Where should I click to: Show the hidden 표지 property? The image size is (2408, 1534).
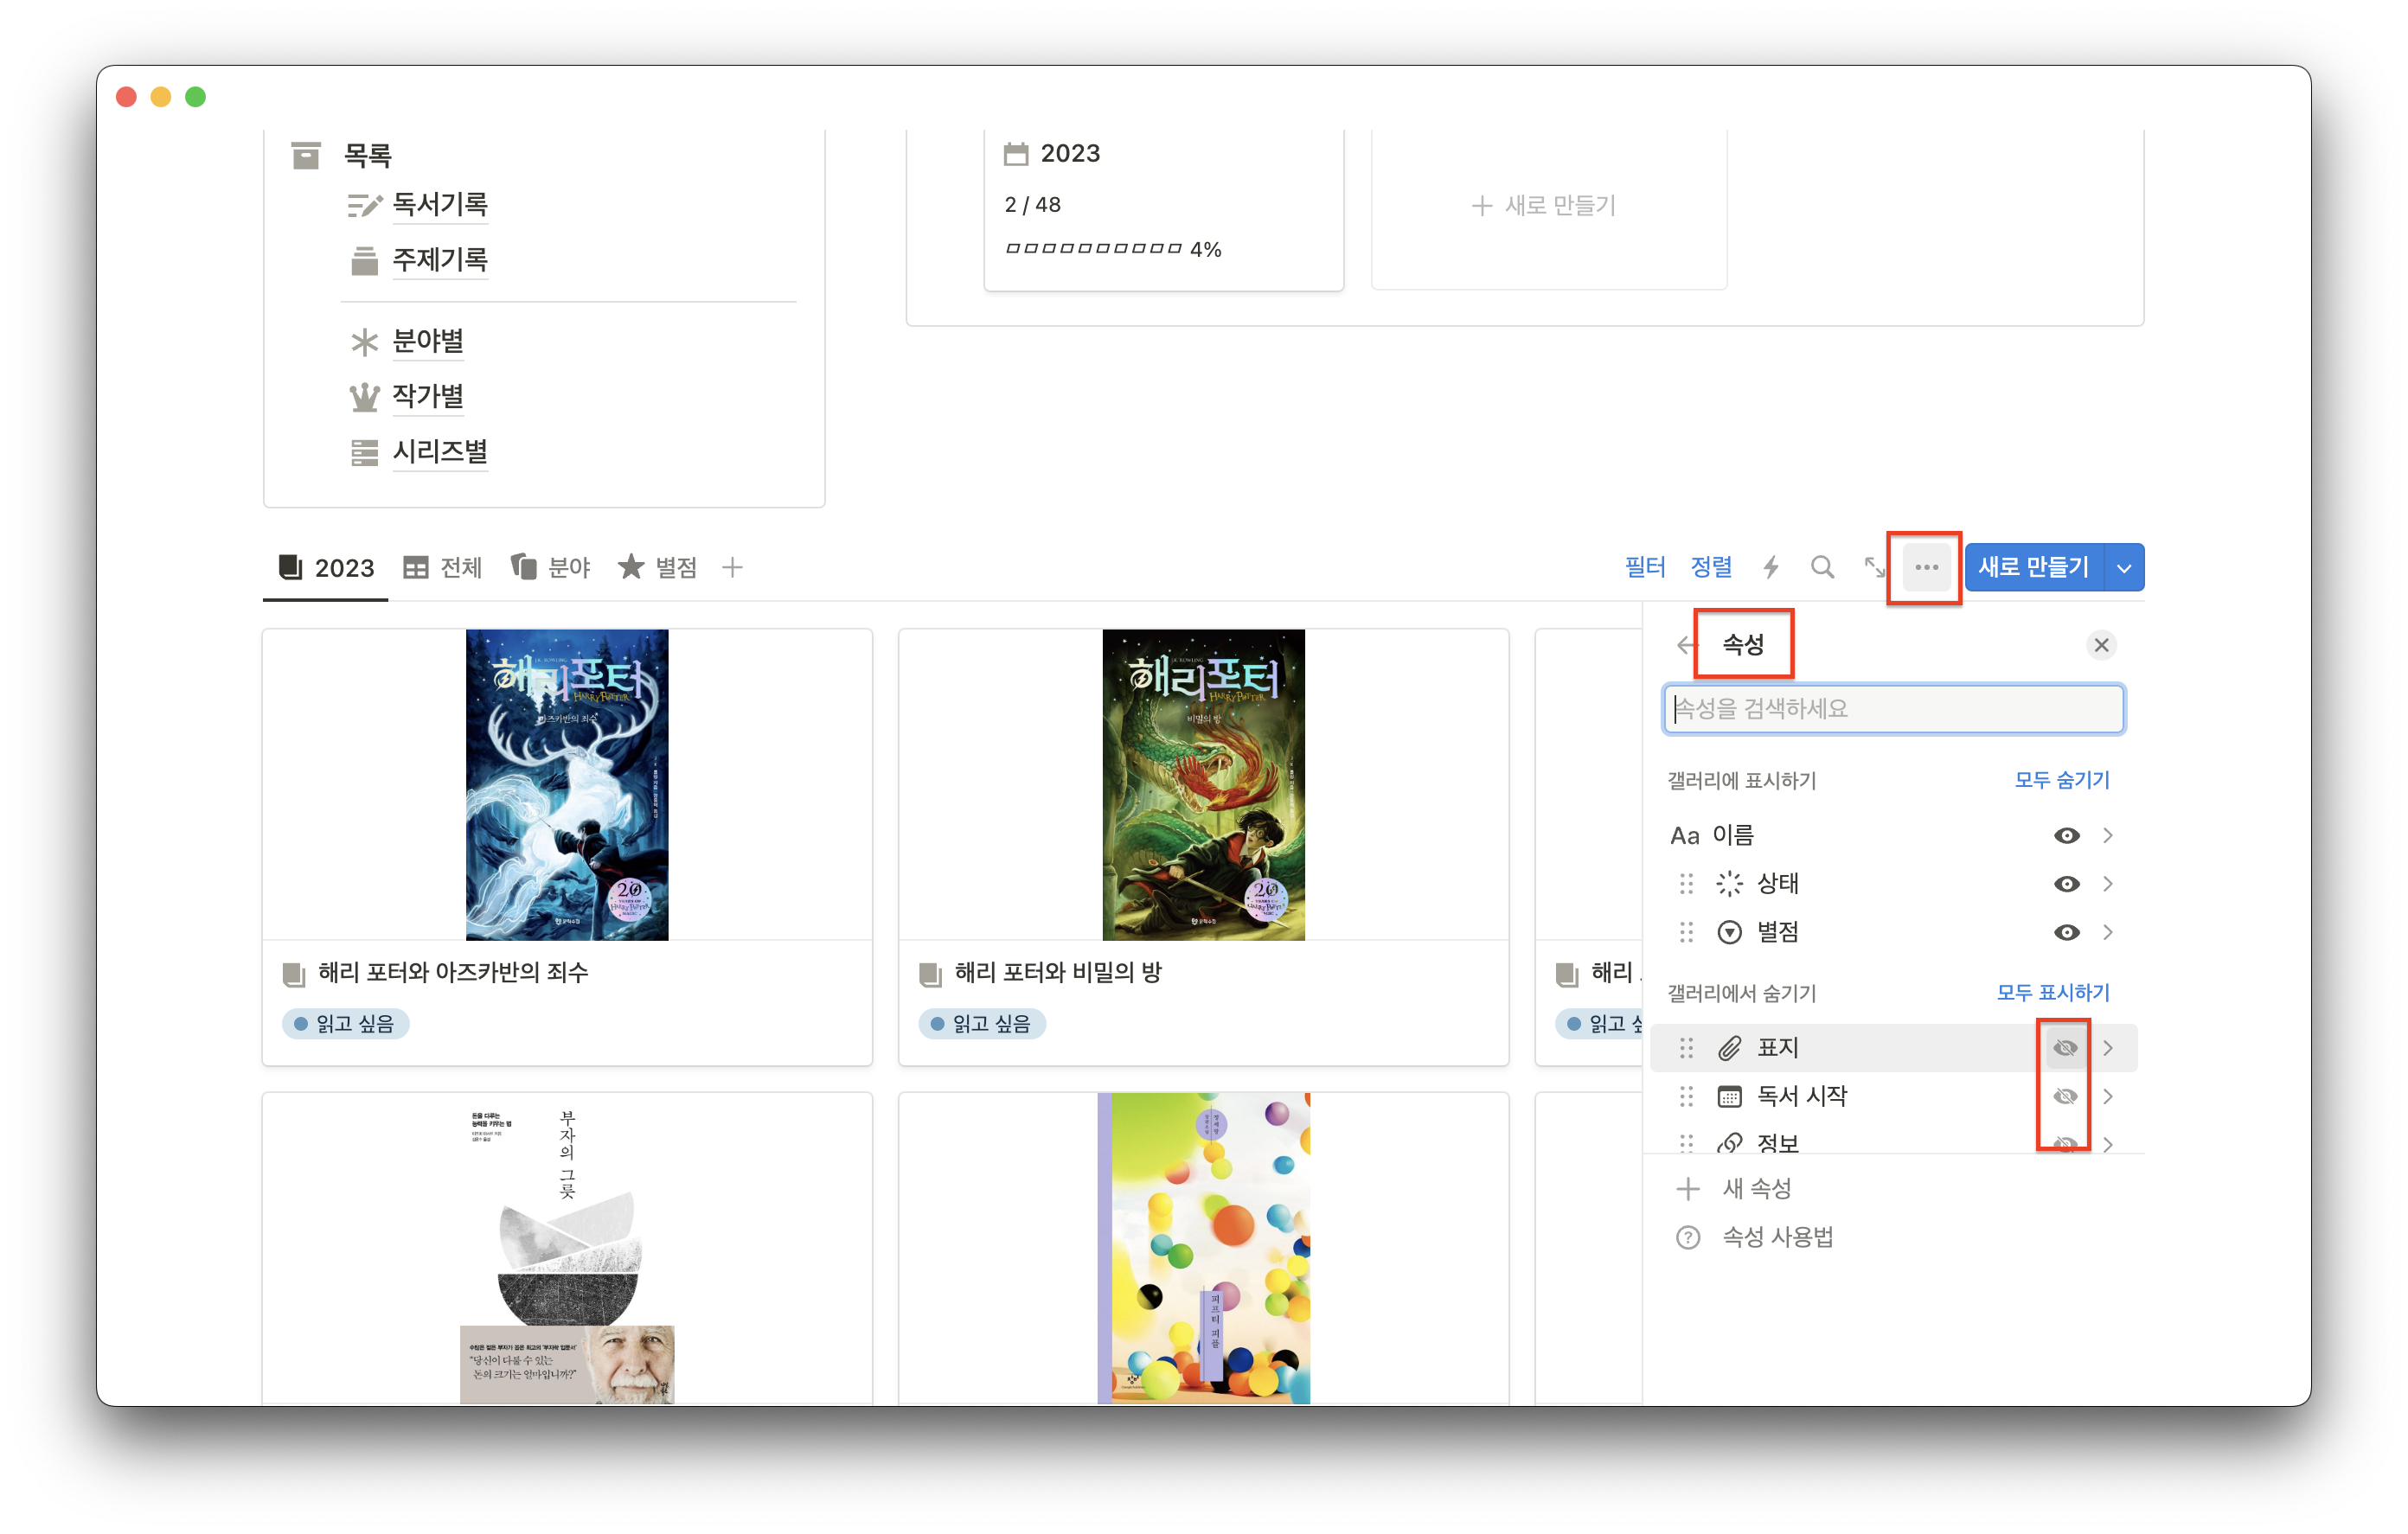[x=2064, y=1048]
